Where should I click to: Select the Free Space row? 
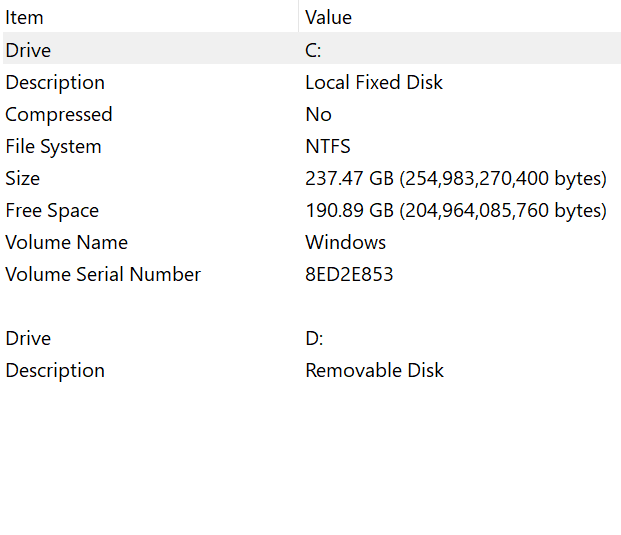pyautogui.click(x=52, y=210)
